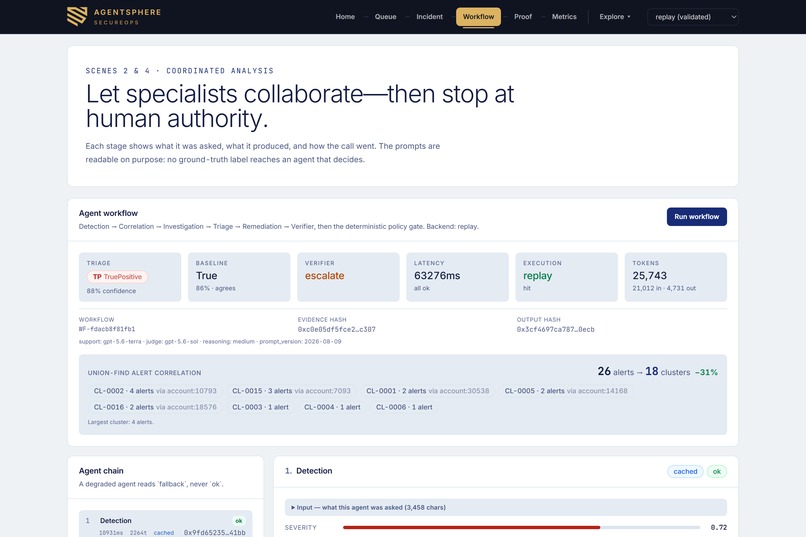Select cluster chip CL-0005 via account:14168
The image size is (806, 537).
tap(566, 391)
